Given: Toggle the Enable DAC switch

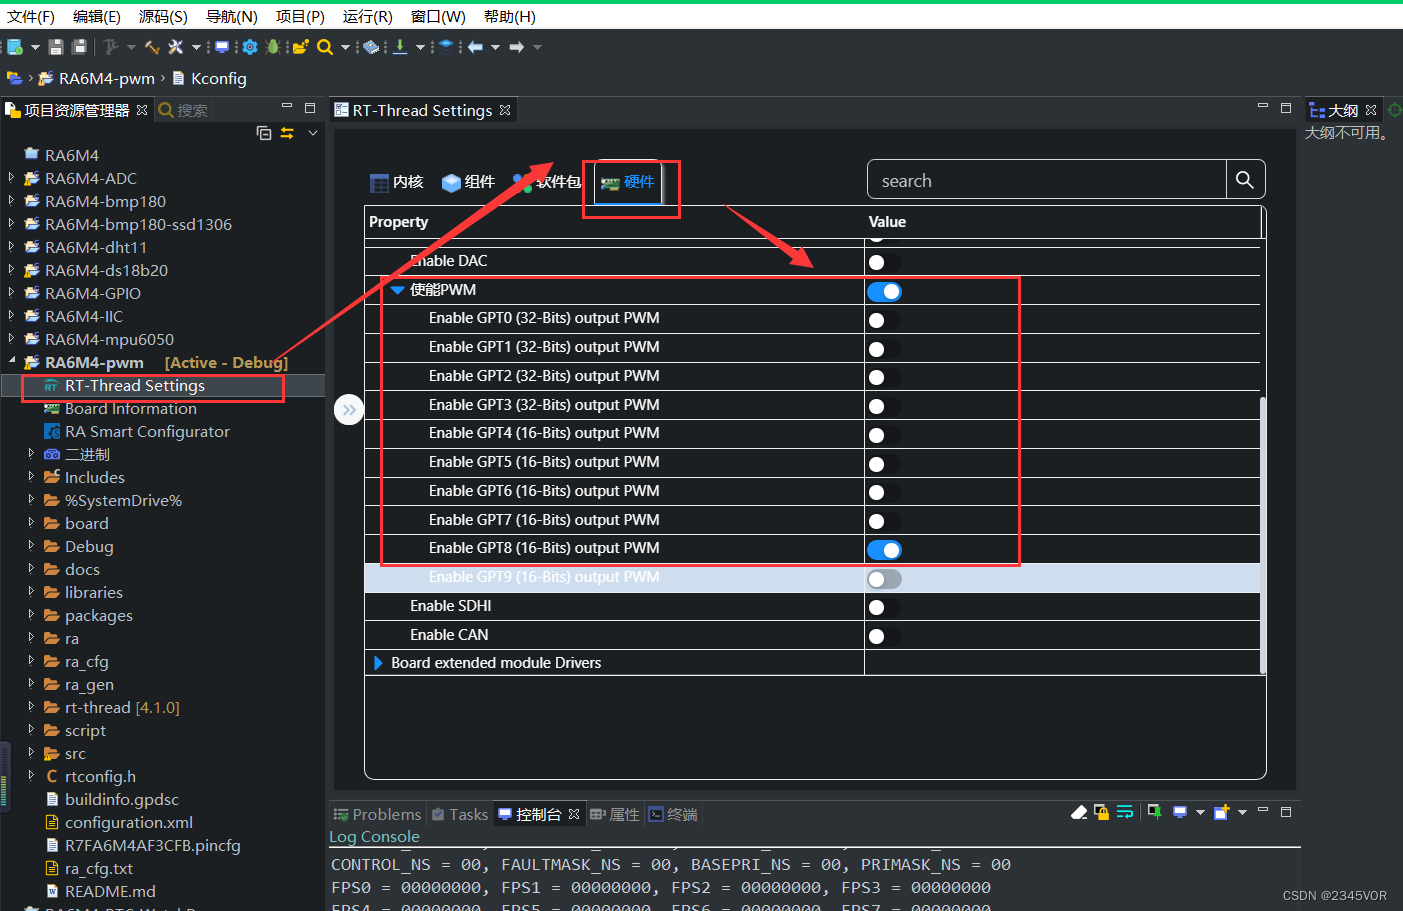Looking at the screenshot, I should tap(884, 262).
